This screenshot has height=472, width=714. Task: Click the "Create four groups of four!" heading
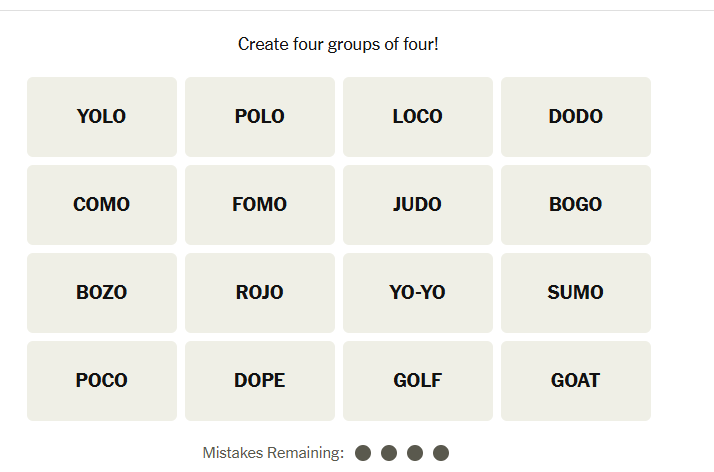pos(338,45)
